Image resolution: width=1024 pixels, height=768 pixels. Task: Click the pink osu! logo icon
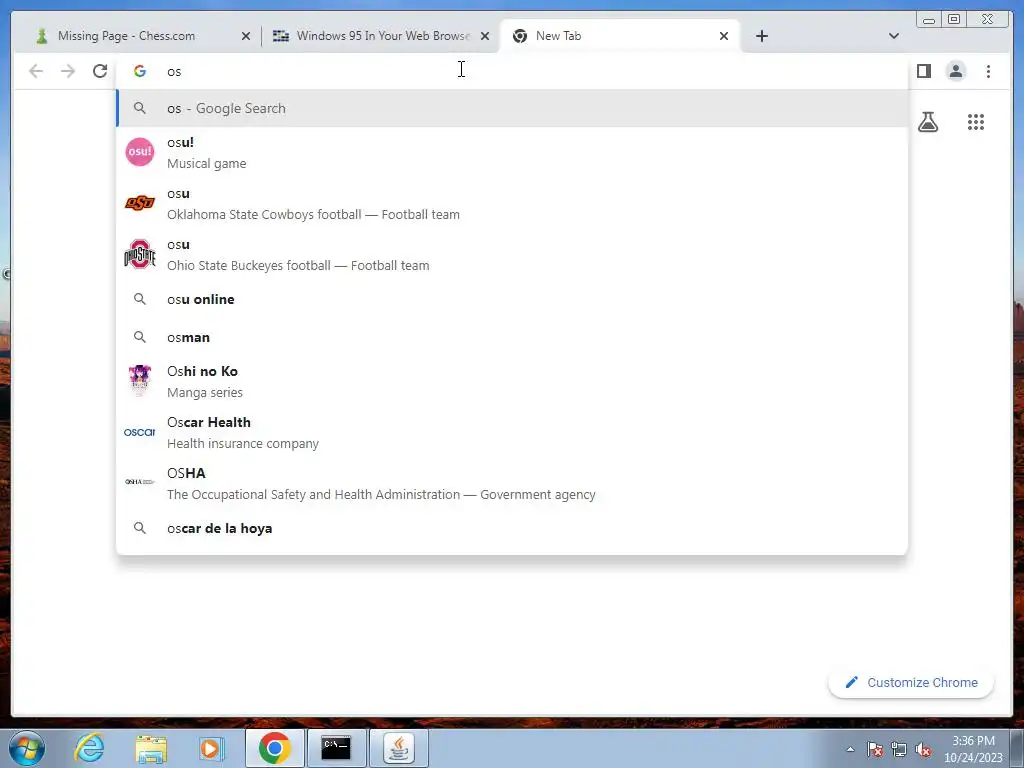pos(140,152)
